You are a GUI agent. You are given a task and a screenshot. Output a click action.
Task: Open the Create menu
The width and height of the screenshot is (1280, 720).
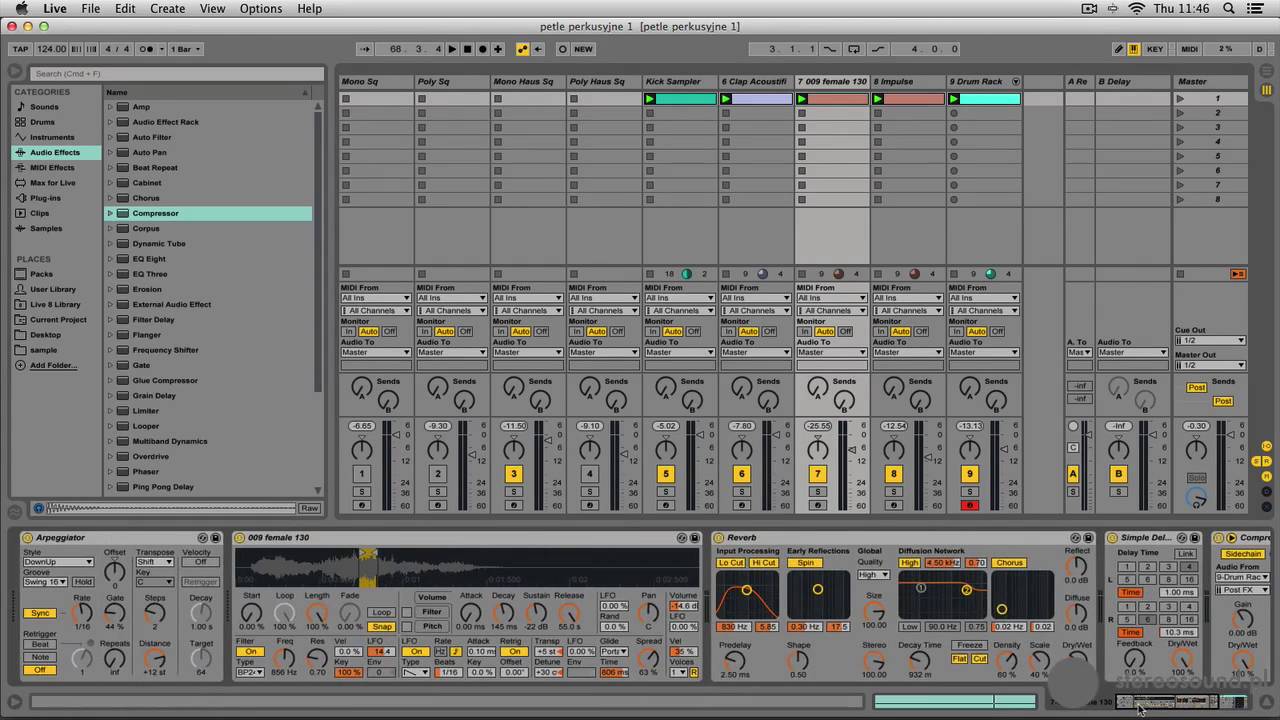[167, 9]
